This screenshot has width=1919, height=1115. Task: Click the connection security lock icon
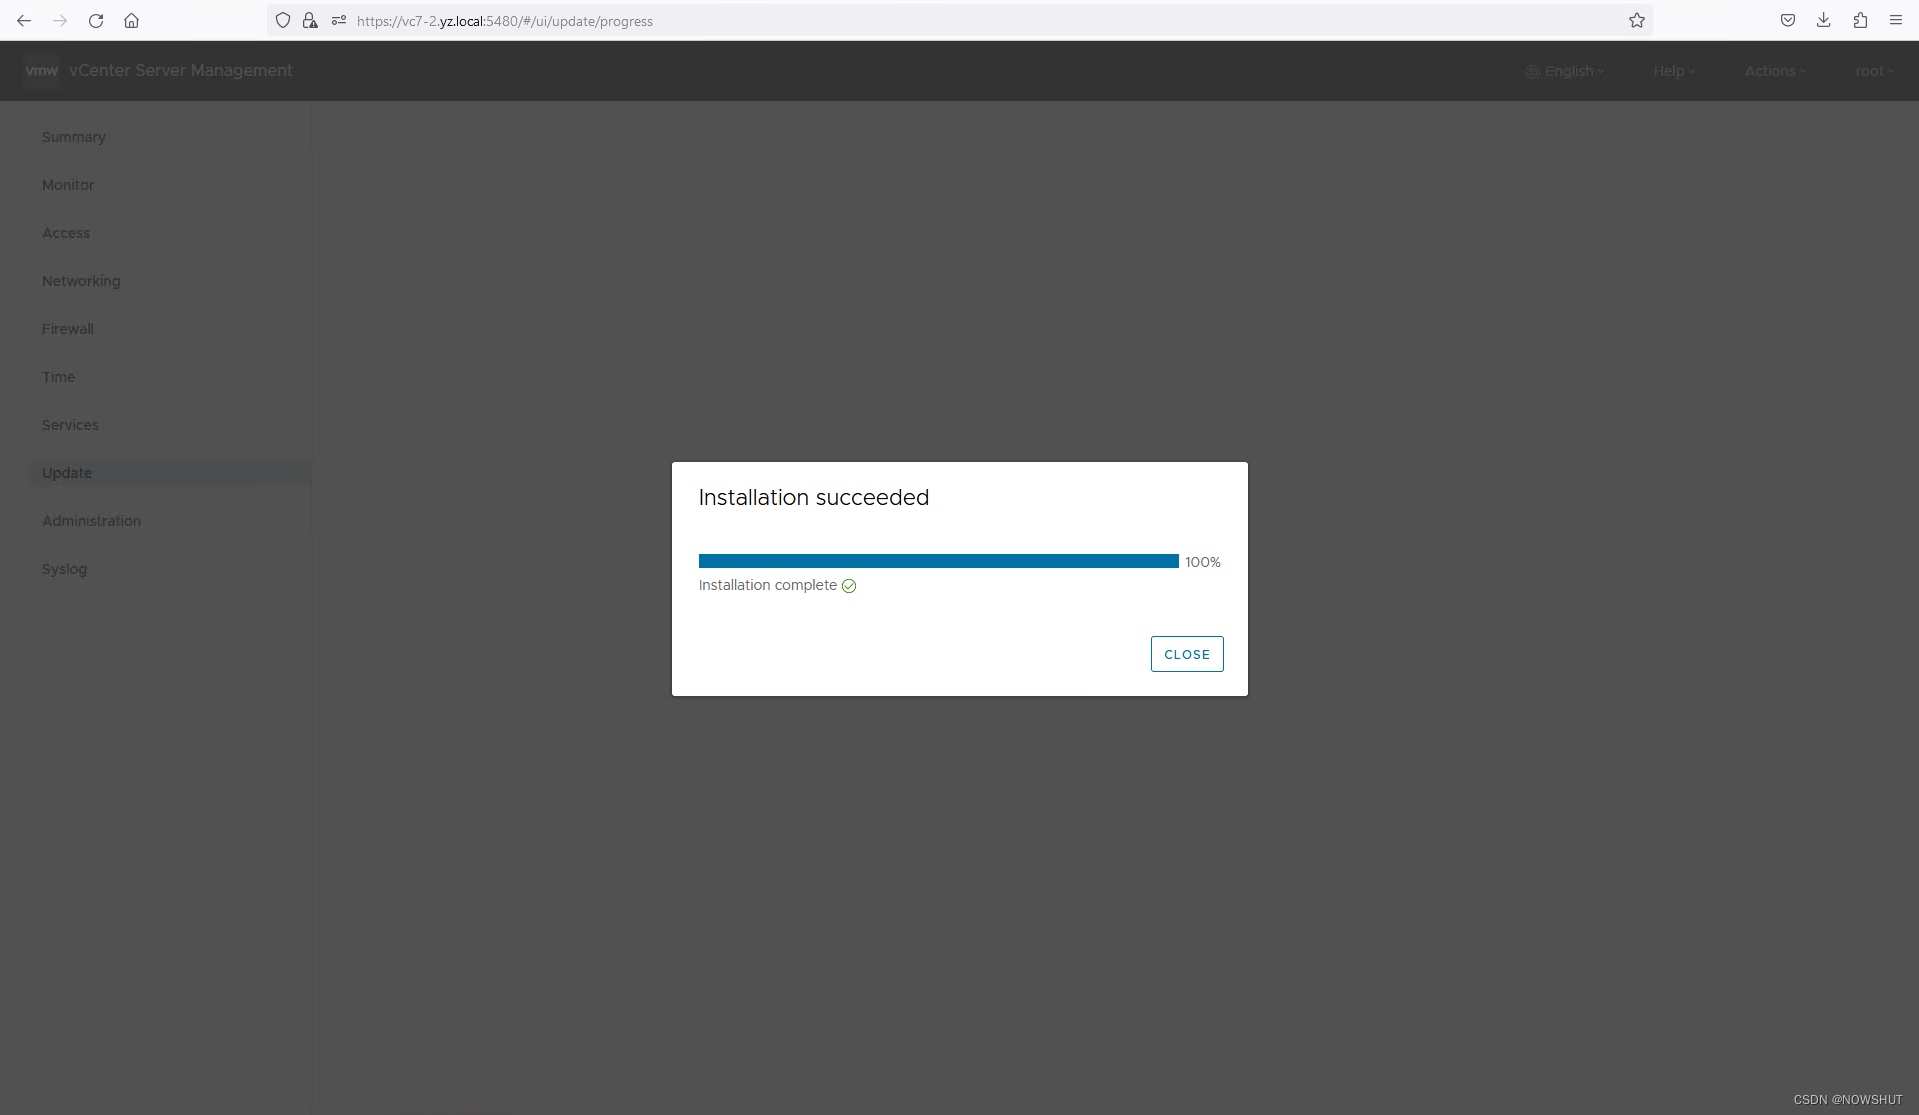[x=310, y=20]
